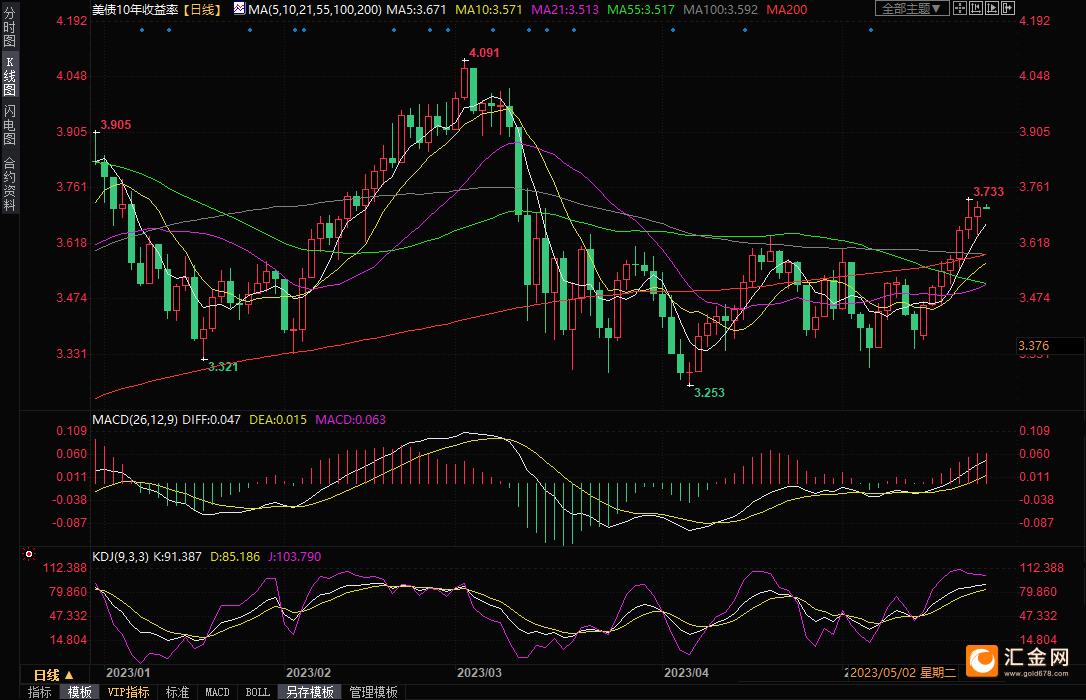Click the K:91.387 value
1086x700 pixels.
point(177,557)
